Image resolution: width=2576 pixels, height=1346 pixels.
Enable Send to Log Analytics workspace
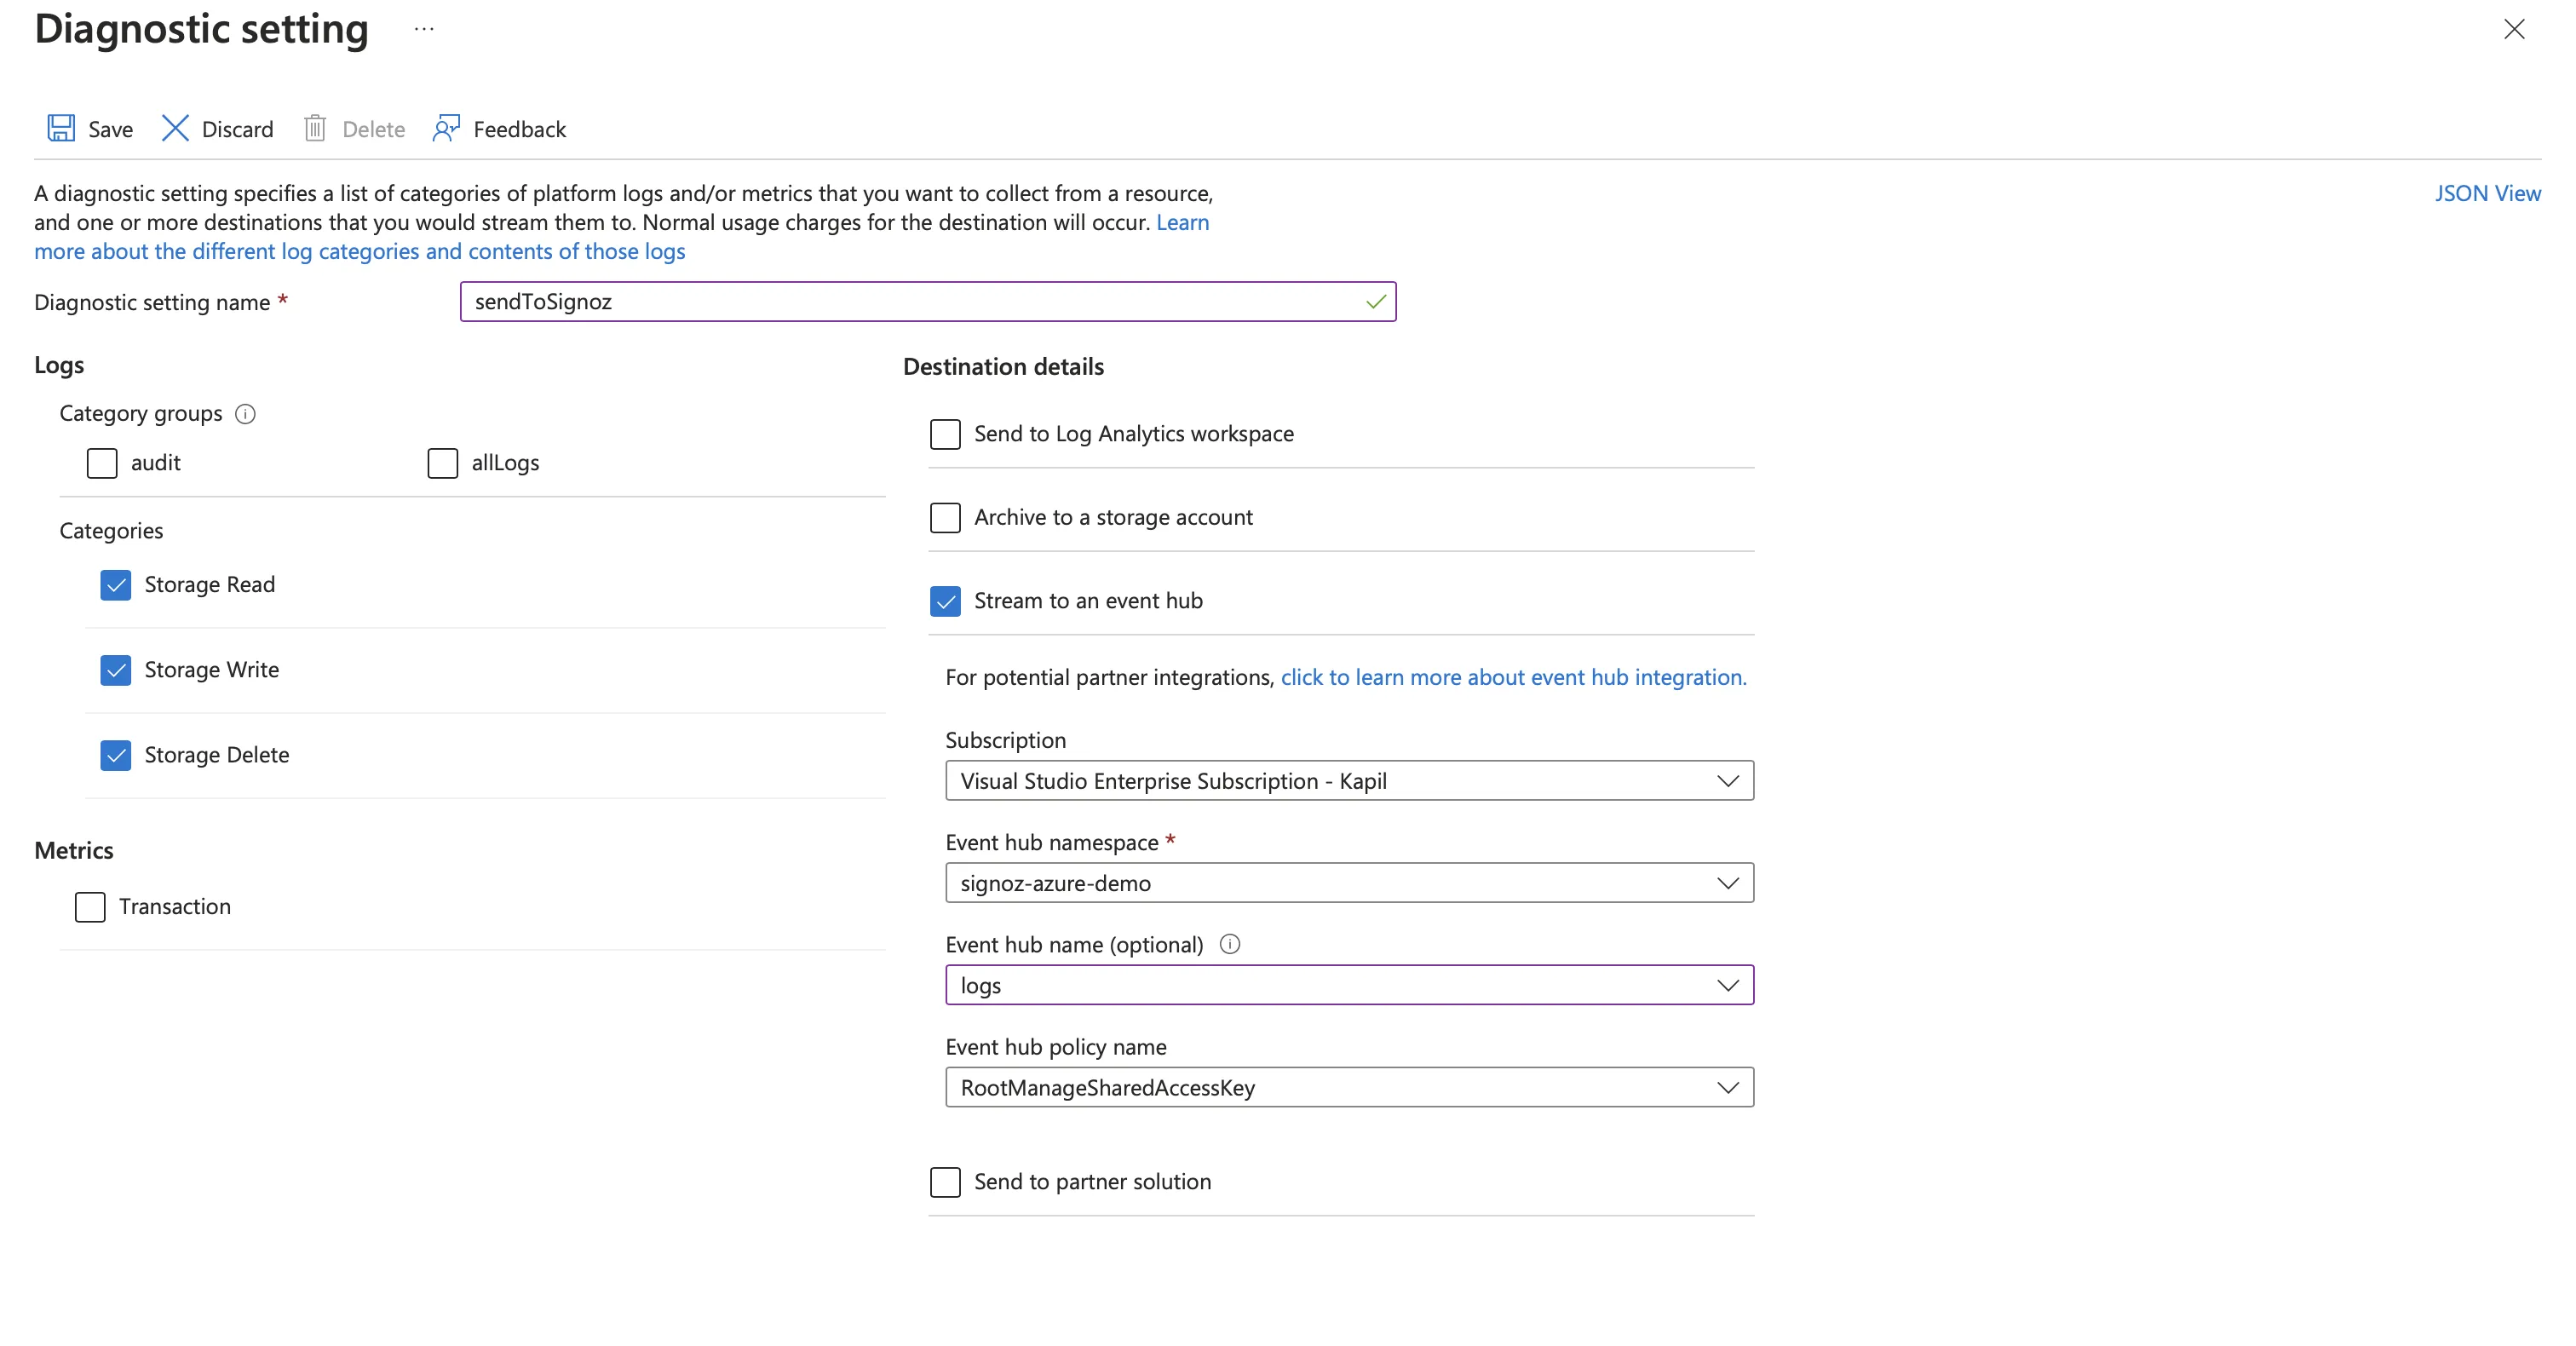(x=944, y=433)
